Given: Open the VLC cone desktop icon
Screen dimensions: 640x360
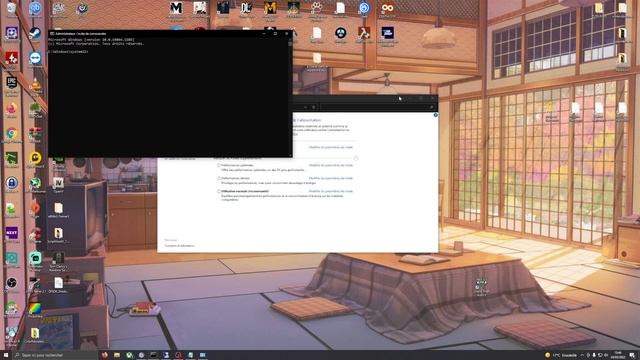Looking at the screenshot, I should 36,84.
